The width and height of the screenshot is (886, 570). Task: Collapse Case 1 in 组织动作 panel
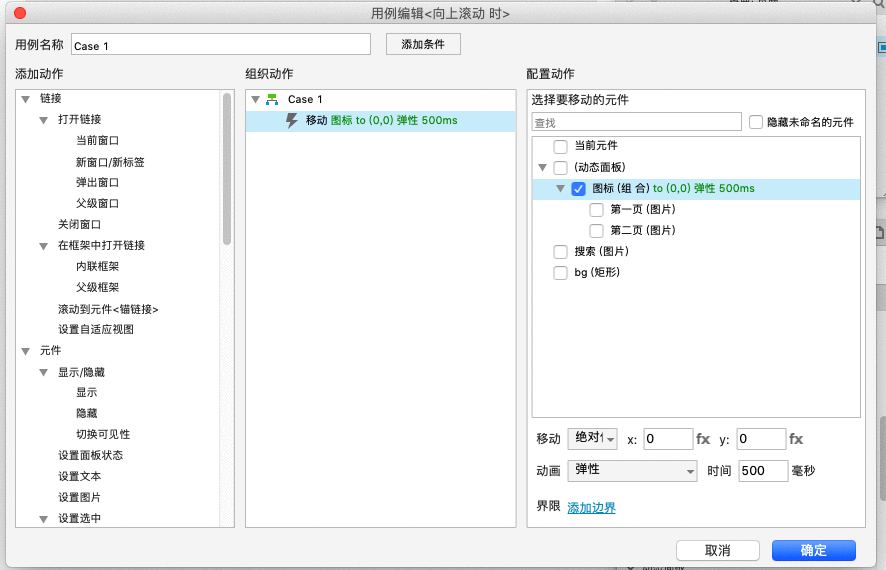click(255, 99)
